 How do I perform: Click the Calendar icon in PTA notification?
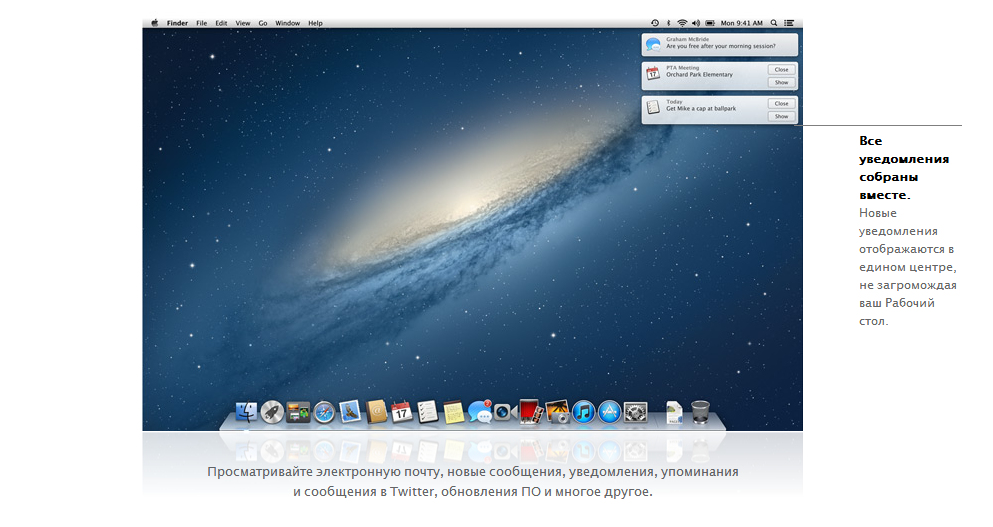653,73
